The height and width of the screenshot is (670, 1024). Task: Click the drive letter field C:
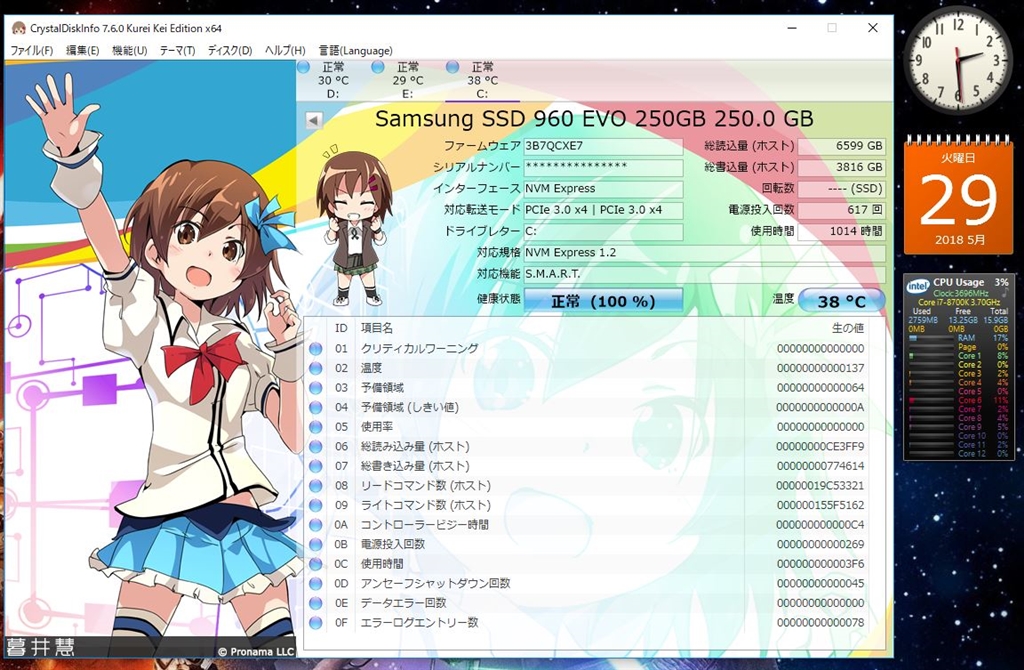[x=603, y=231]
